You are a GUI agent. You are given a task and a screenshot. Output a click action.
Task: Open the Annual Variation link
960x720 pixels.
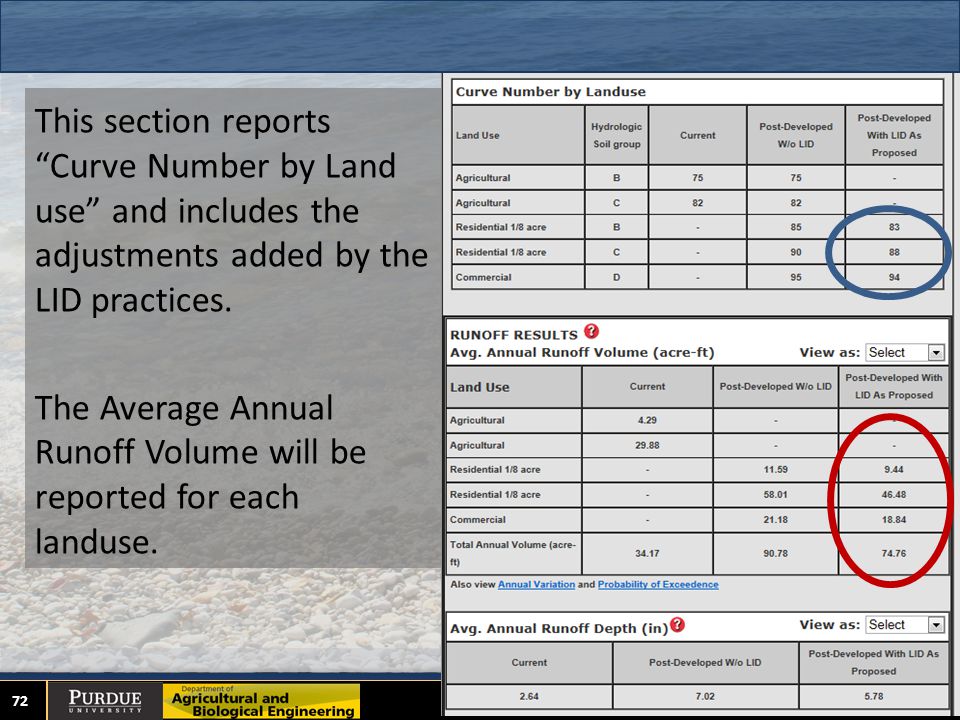(536, 585)
